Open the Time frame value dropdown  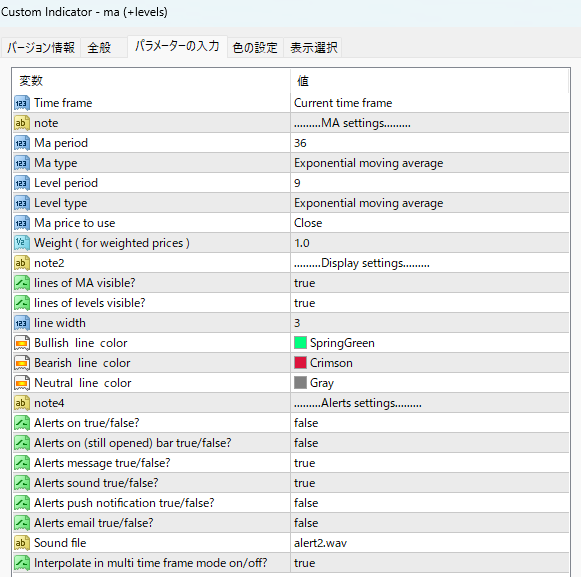(x=430, y=103)
